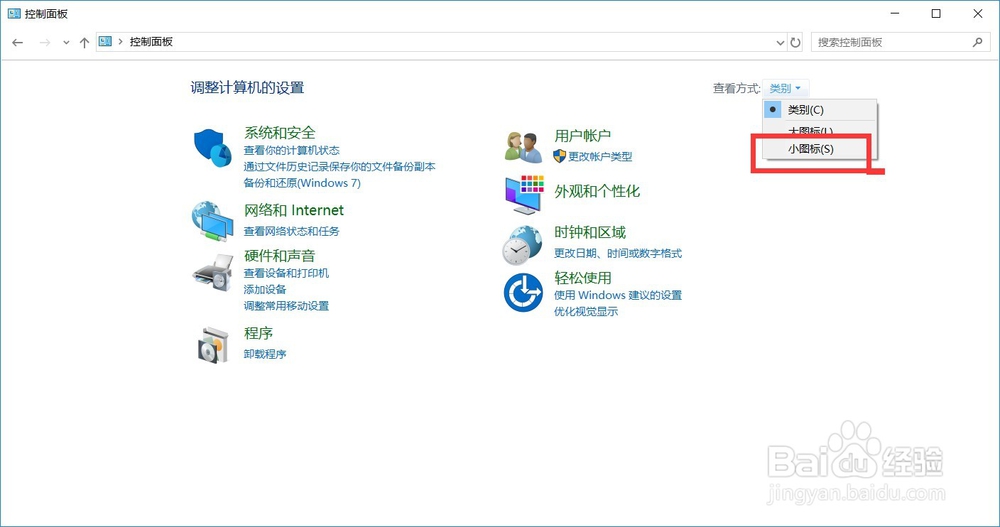Viewport: 1000px width, 527px height.
Task: Open the Network and Internet globe icon
Action: tap(212, 221)
